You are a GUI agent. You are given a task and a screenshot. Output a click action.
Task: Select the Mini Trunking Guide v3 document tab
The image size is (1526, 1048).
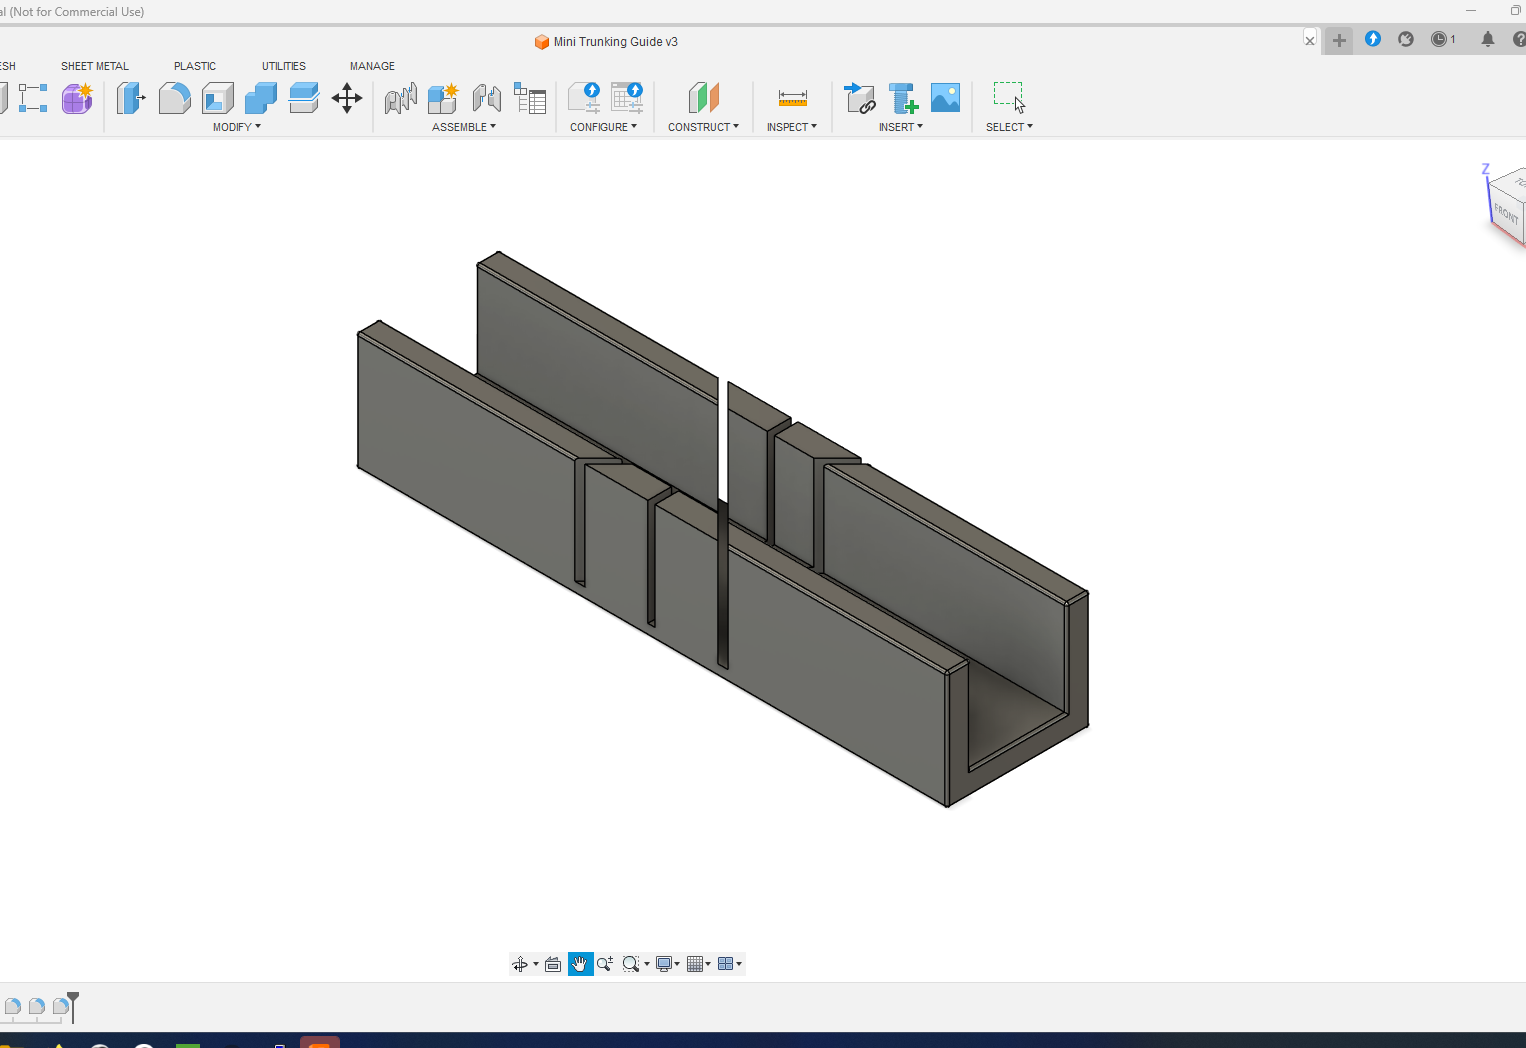pyautogui.click(x=606, y=42)
